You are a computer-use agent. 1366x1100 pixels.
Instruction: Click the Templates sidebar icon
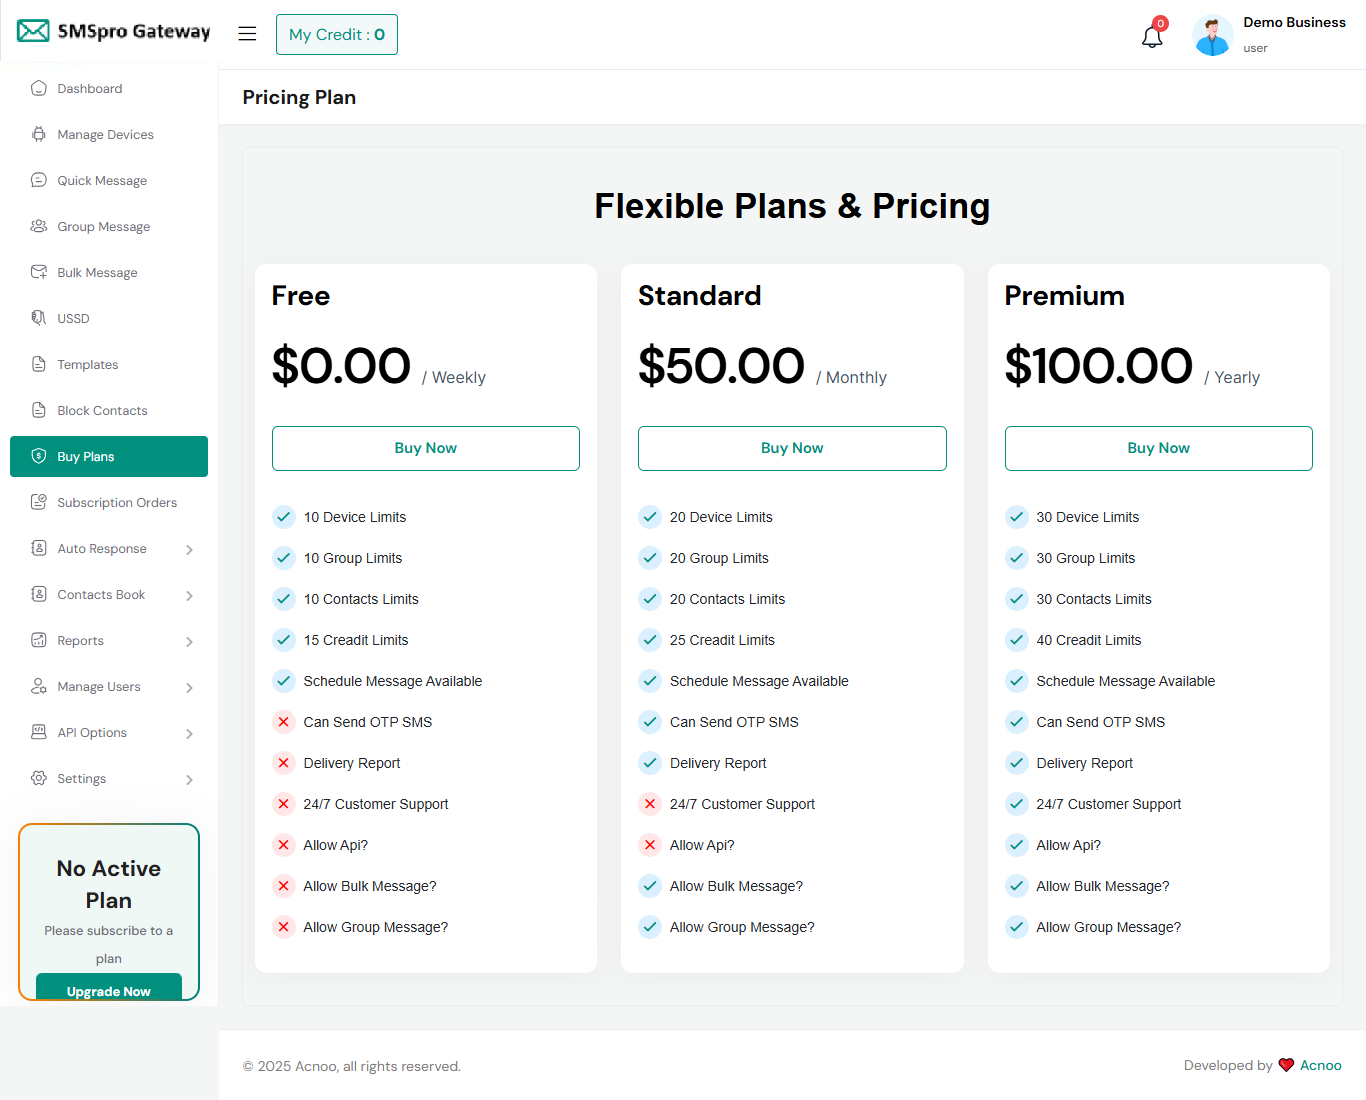39,364
